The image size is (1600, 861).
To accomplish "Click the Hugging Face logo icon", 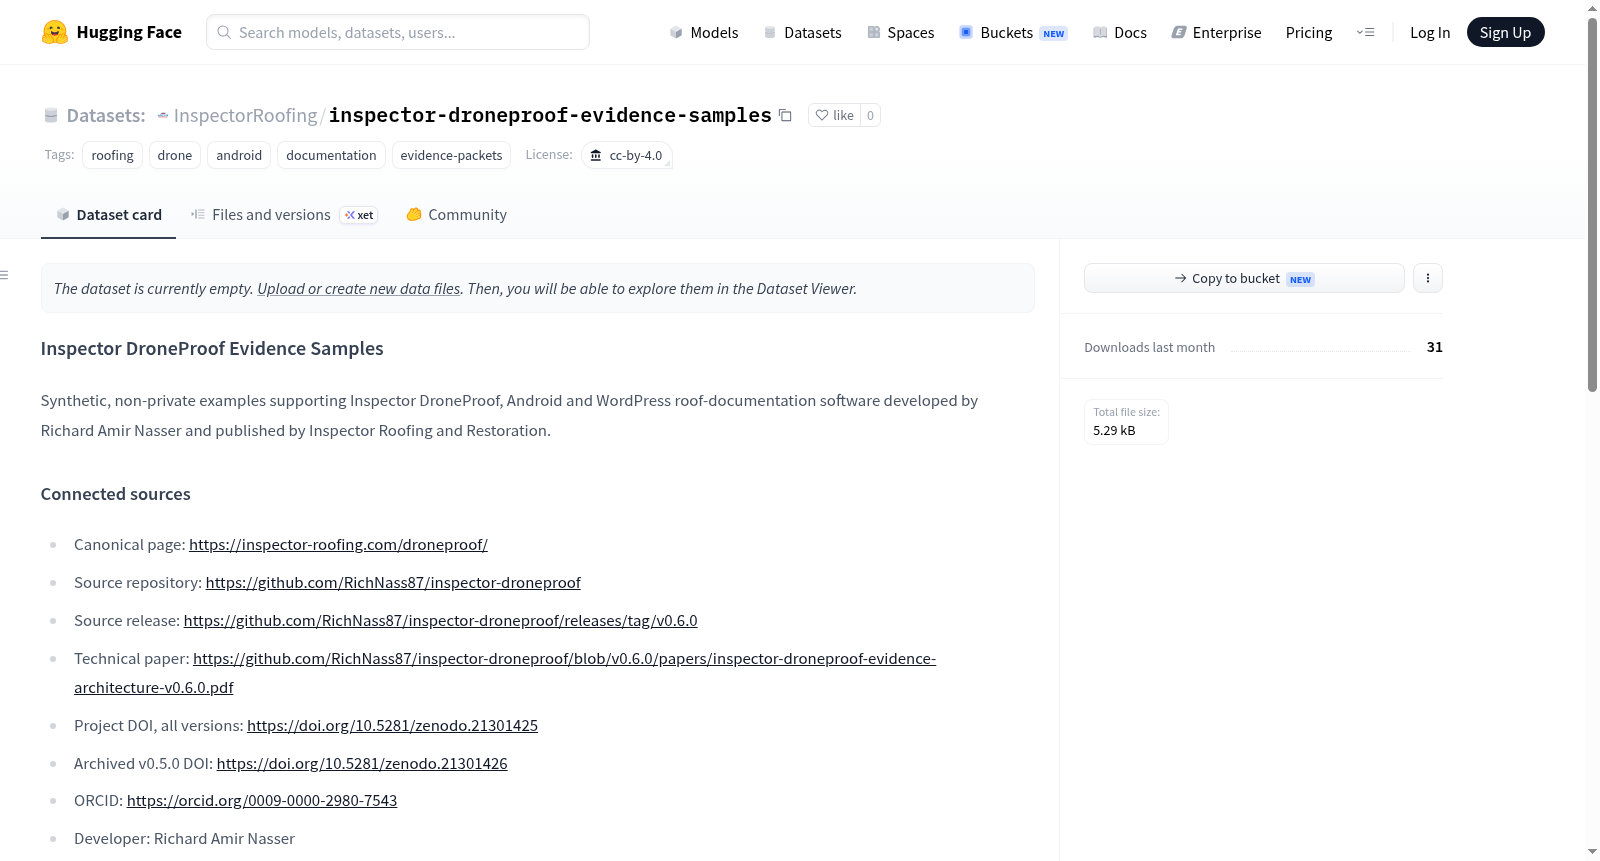I will click(x=55, y=32).
